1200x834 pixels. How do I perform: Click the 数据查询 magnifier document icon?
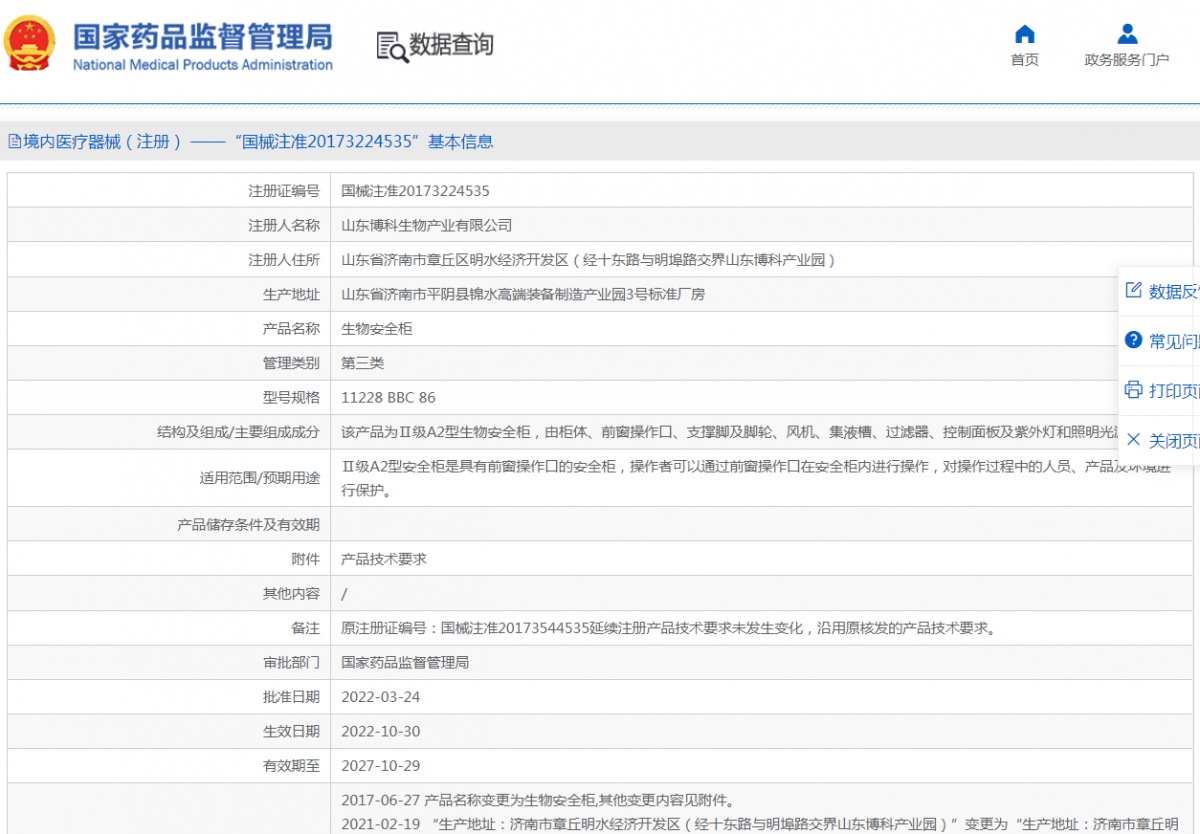pyautogui.click(x=391, y=46)
